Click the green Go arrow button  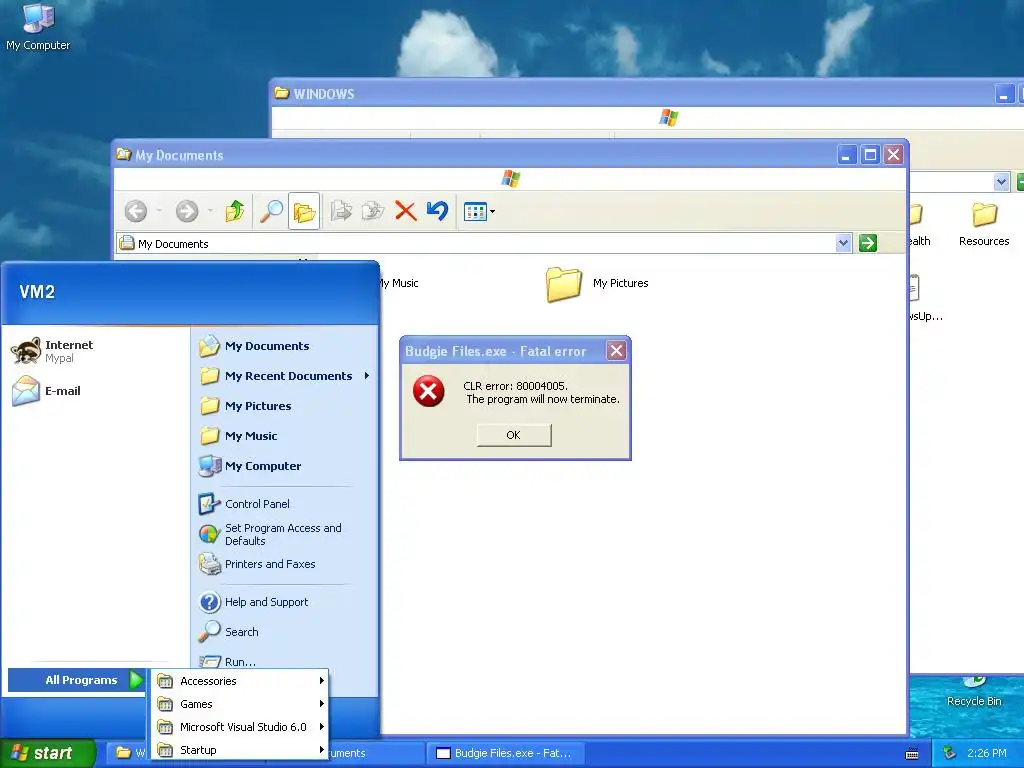pyautogui.click(x=867, y=243)
